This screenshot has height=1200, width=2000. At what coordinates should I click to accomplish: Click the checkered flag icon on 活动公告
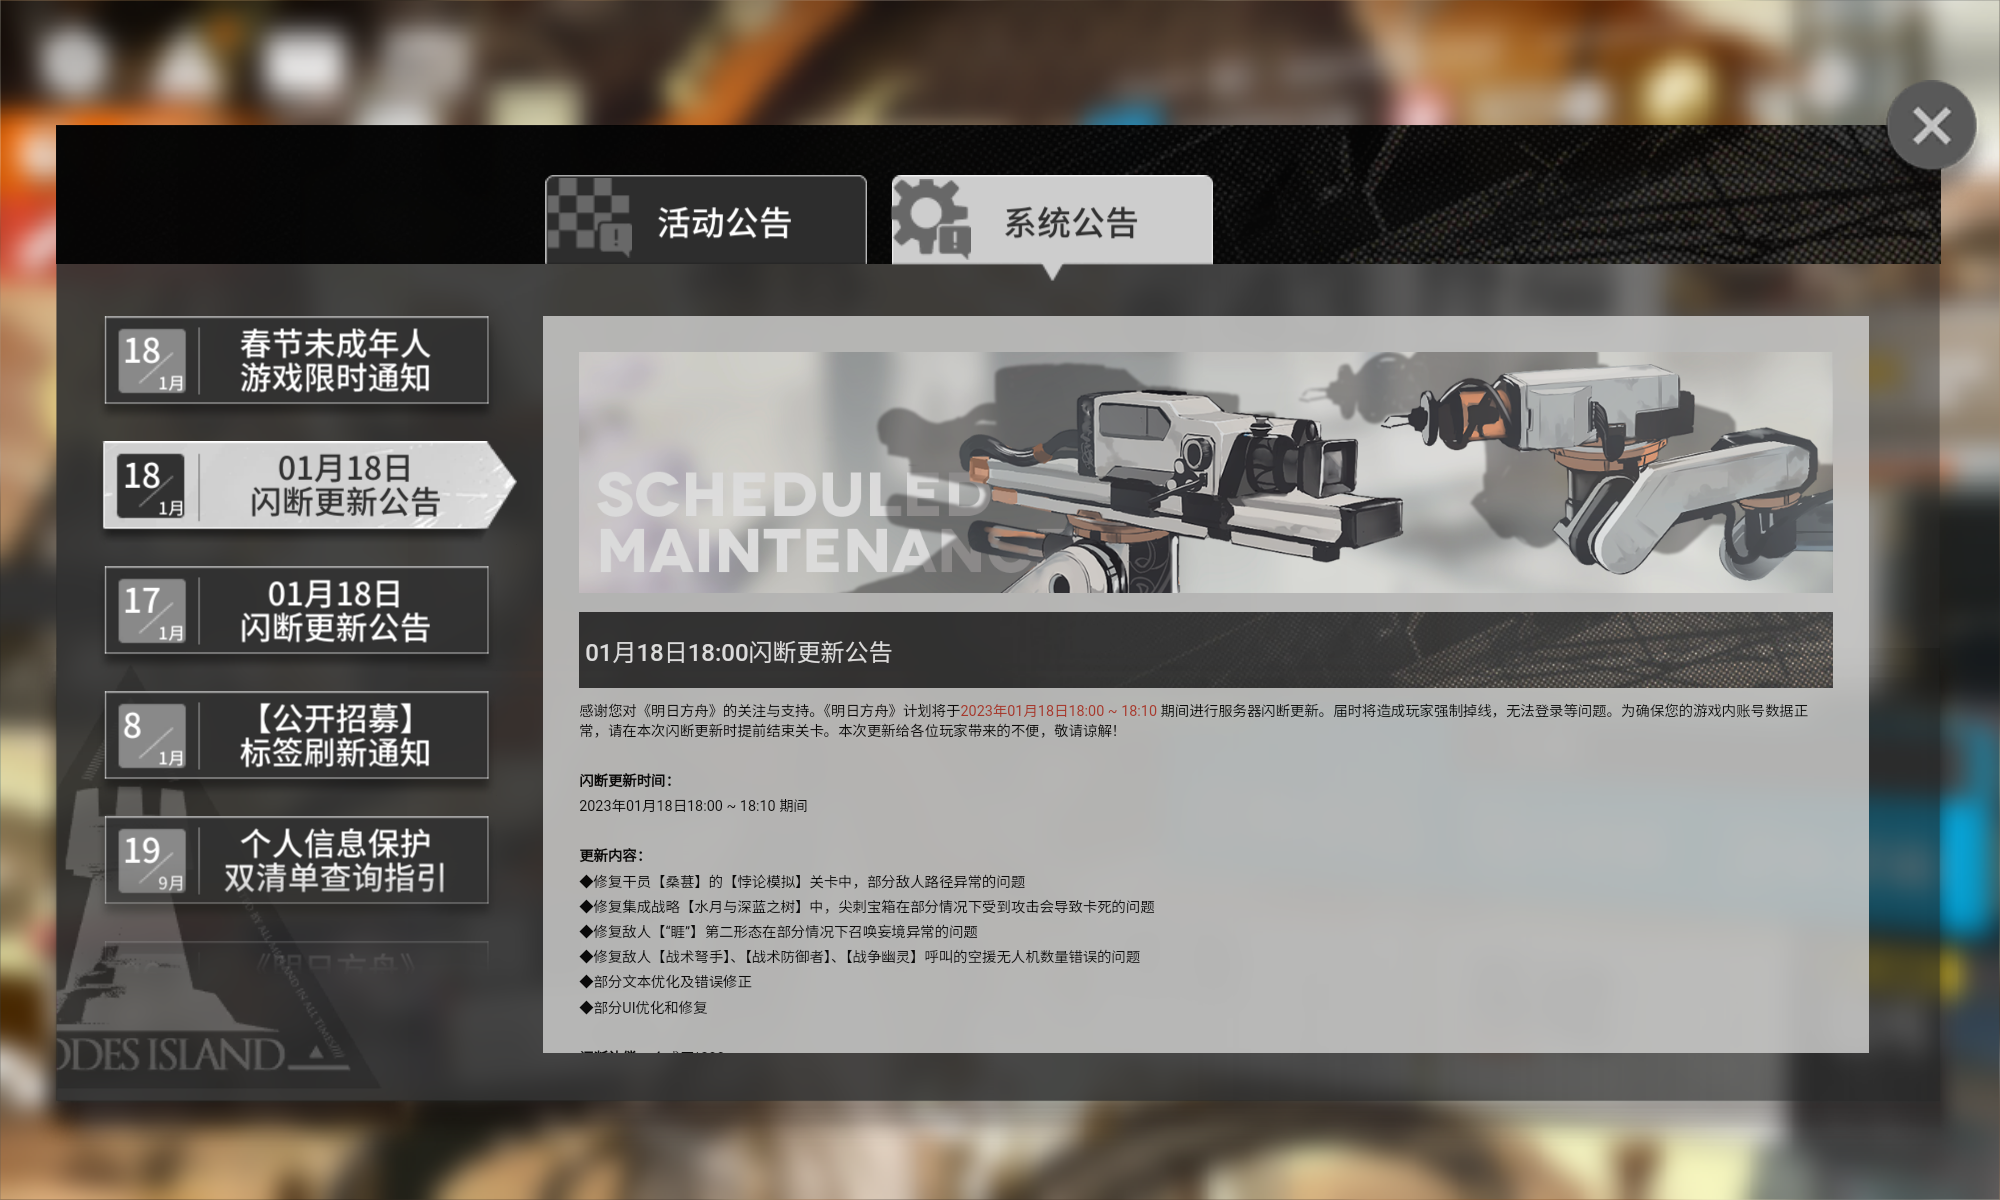click(x=590, y=218)
